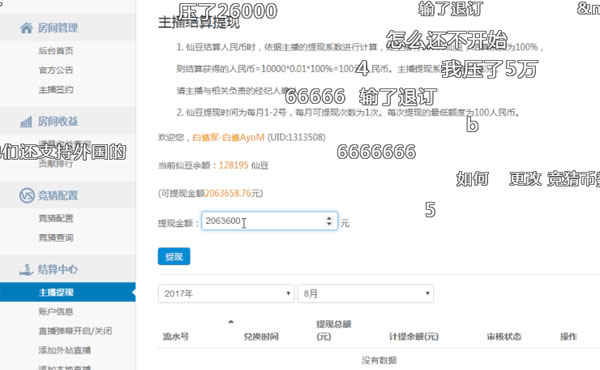
Task: Click the 提现总额(元) column header
Action: [334, 331]
